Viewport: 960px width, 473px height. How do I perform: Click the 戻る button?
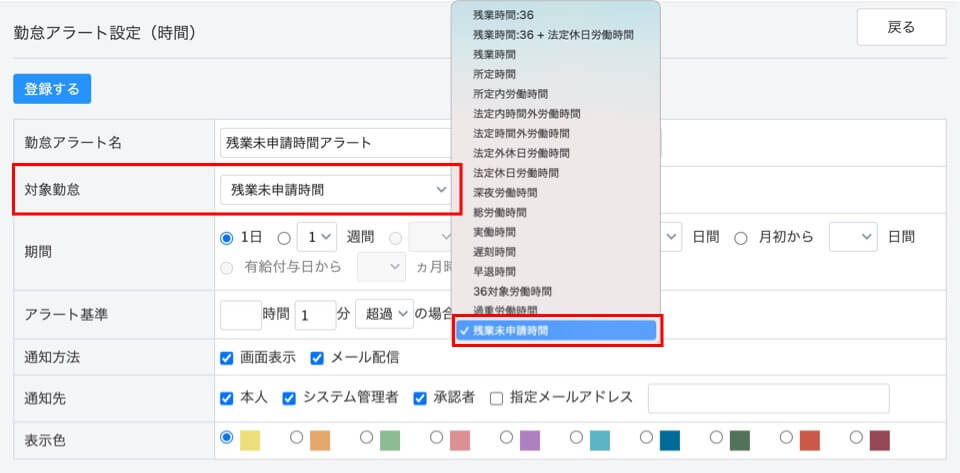901,27
